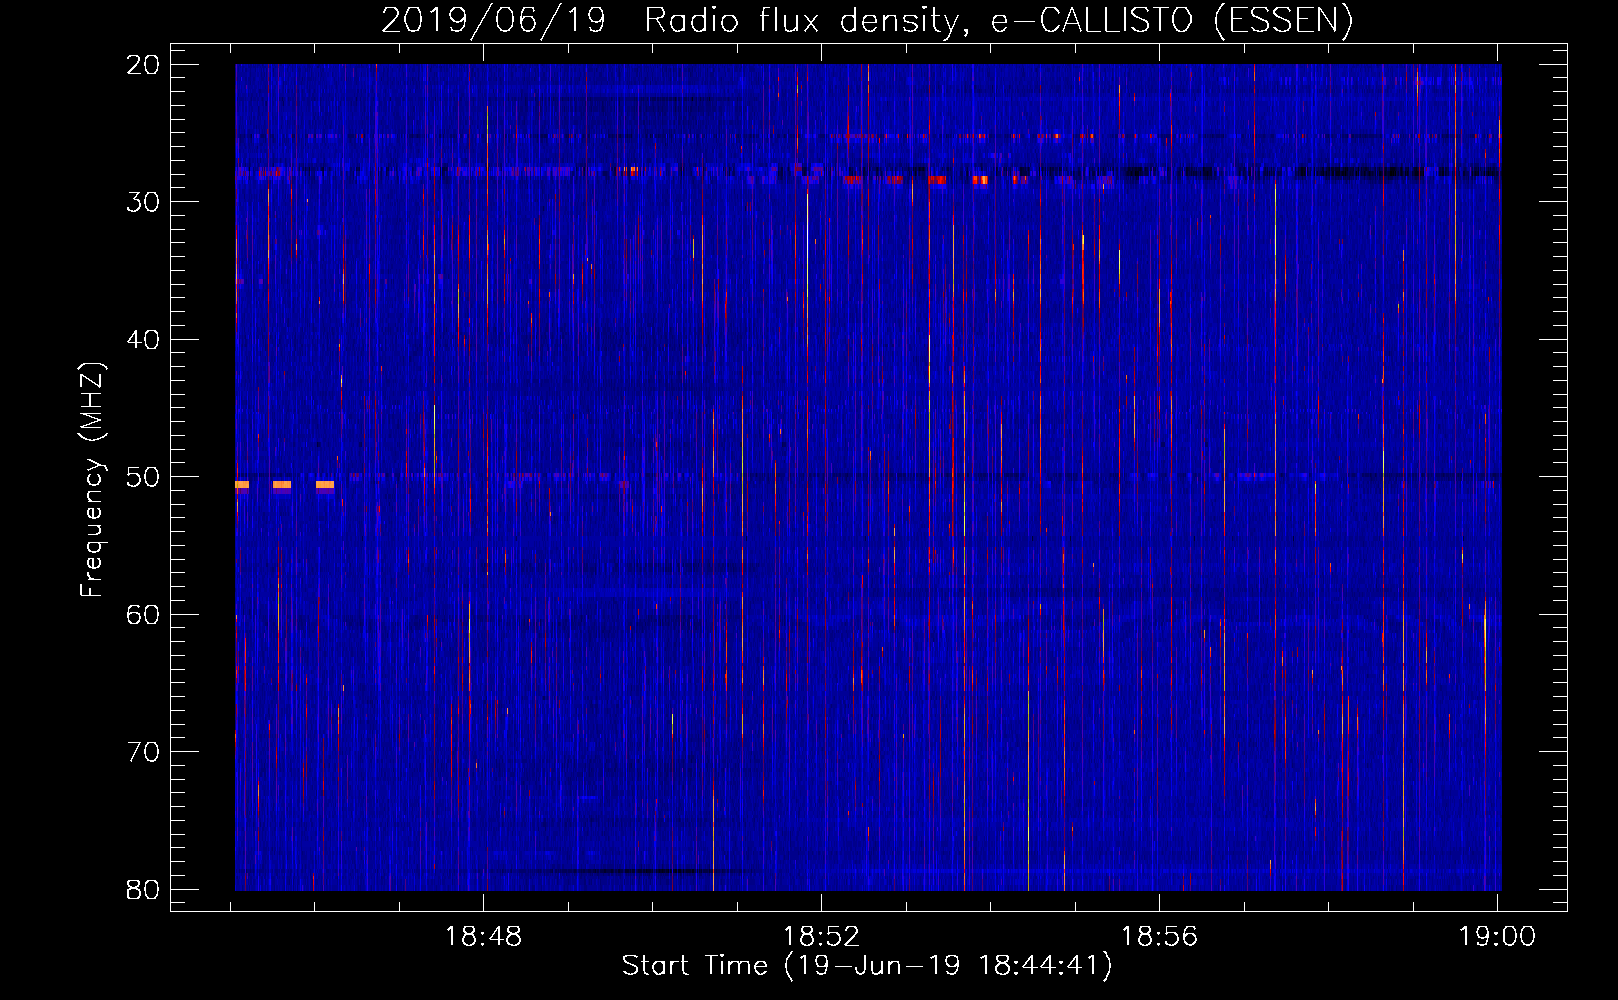The width and height of the screenshot is (1618, 1000).
Task: Click the 18:48 time tick label
Action: (x=483, y=937)
